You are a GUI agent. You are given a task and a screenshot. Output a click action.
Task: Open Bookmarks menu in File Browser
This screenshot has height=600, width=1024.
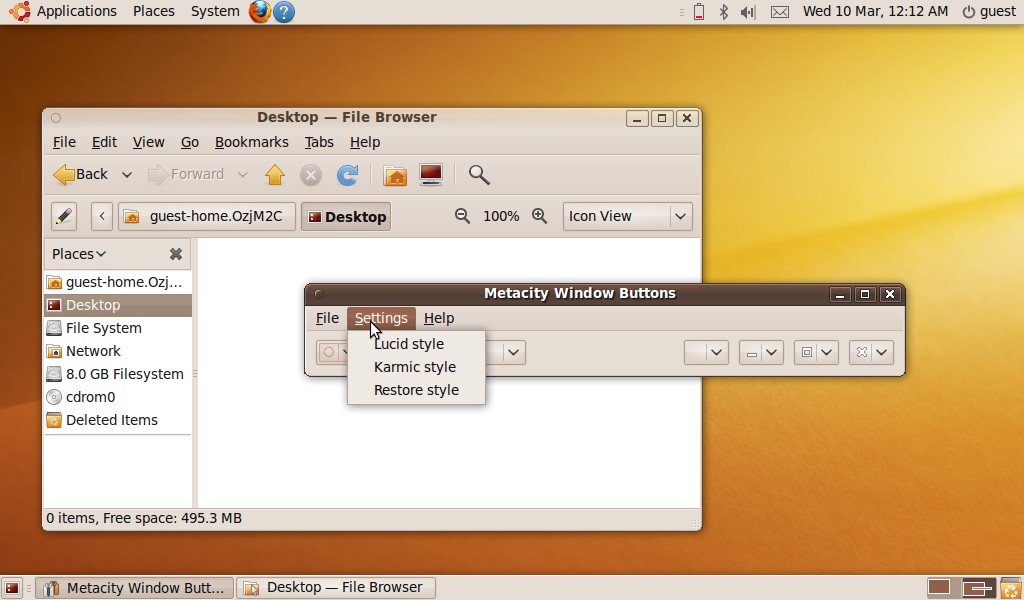pos(251,142)
